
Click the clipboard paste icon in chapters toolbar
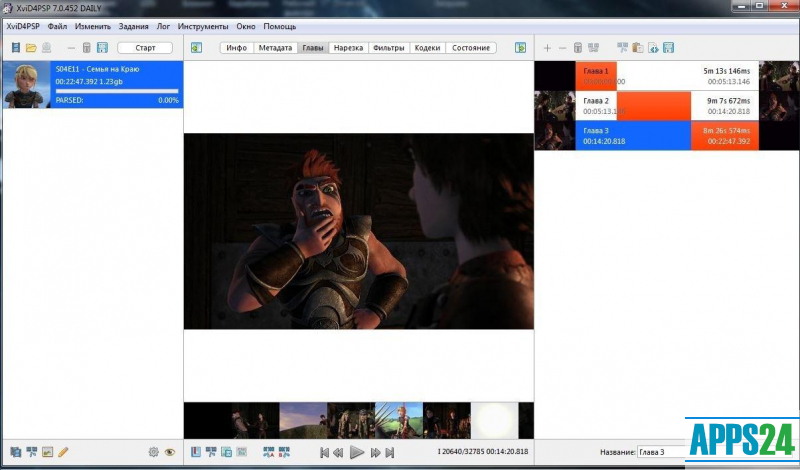638,47
